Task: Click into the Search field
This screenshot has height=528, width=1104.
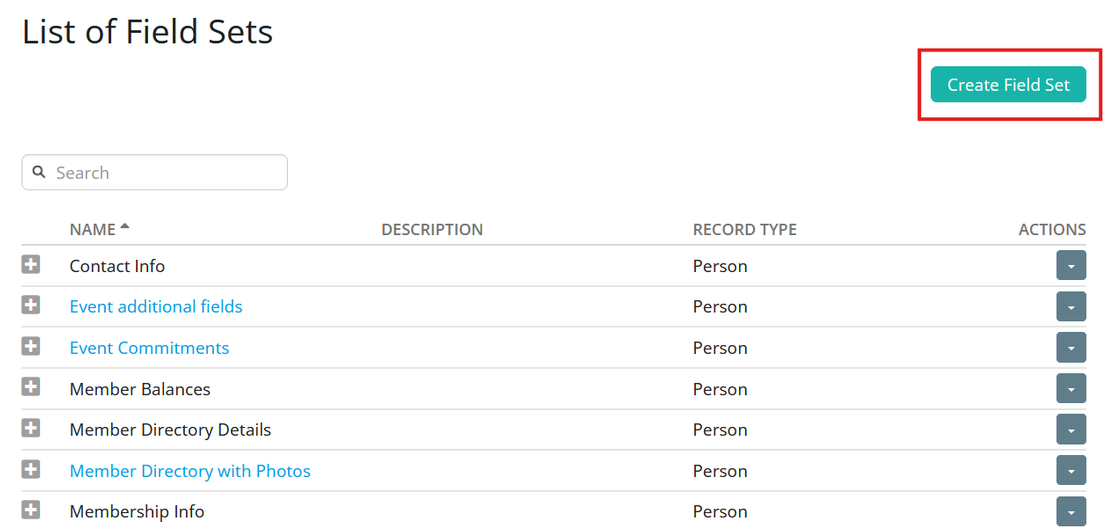Action: [155, 172]
